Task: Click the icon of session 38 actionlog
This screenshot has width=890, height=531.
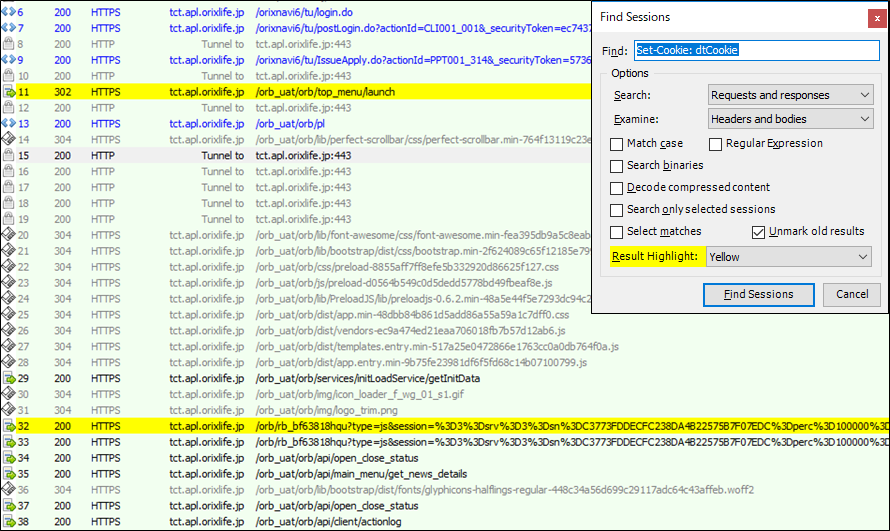Action: coord(9,522)
